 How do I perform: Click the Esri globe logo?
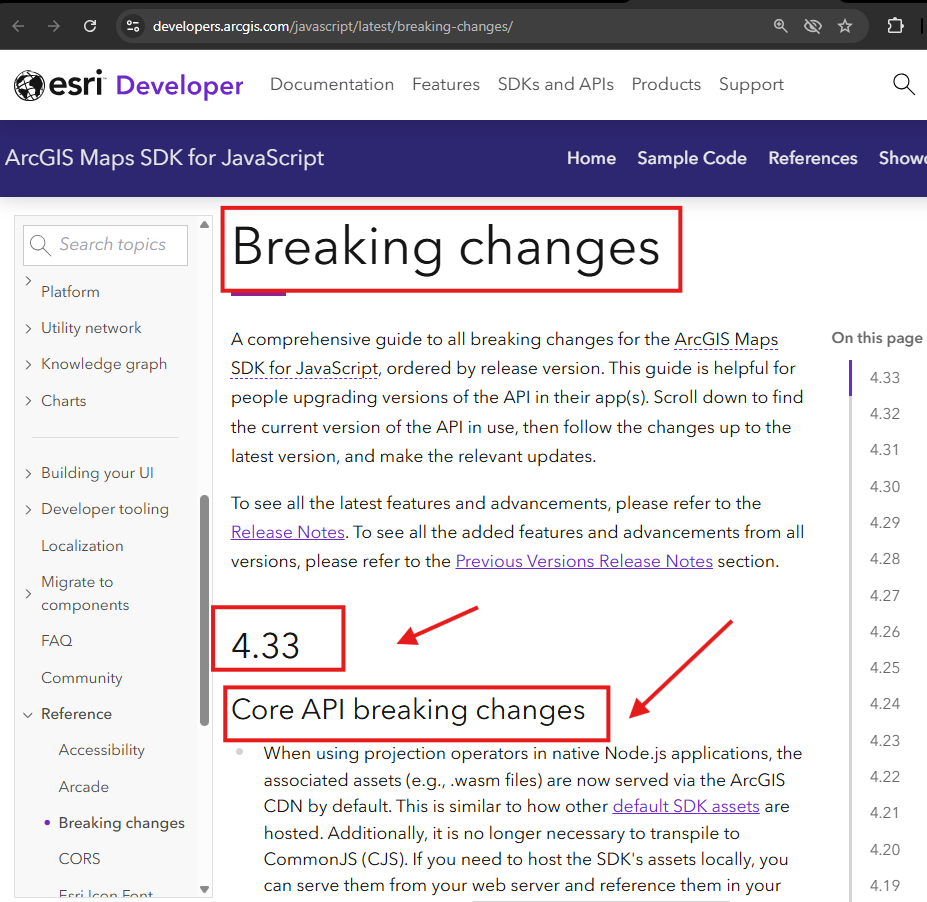[x=29, y=86]
